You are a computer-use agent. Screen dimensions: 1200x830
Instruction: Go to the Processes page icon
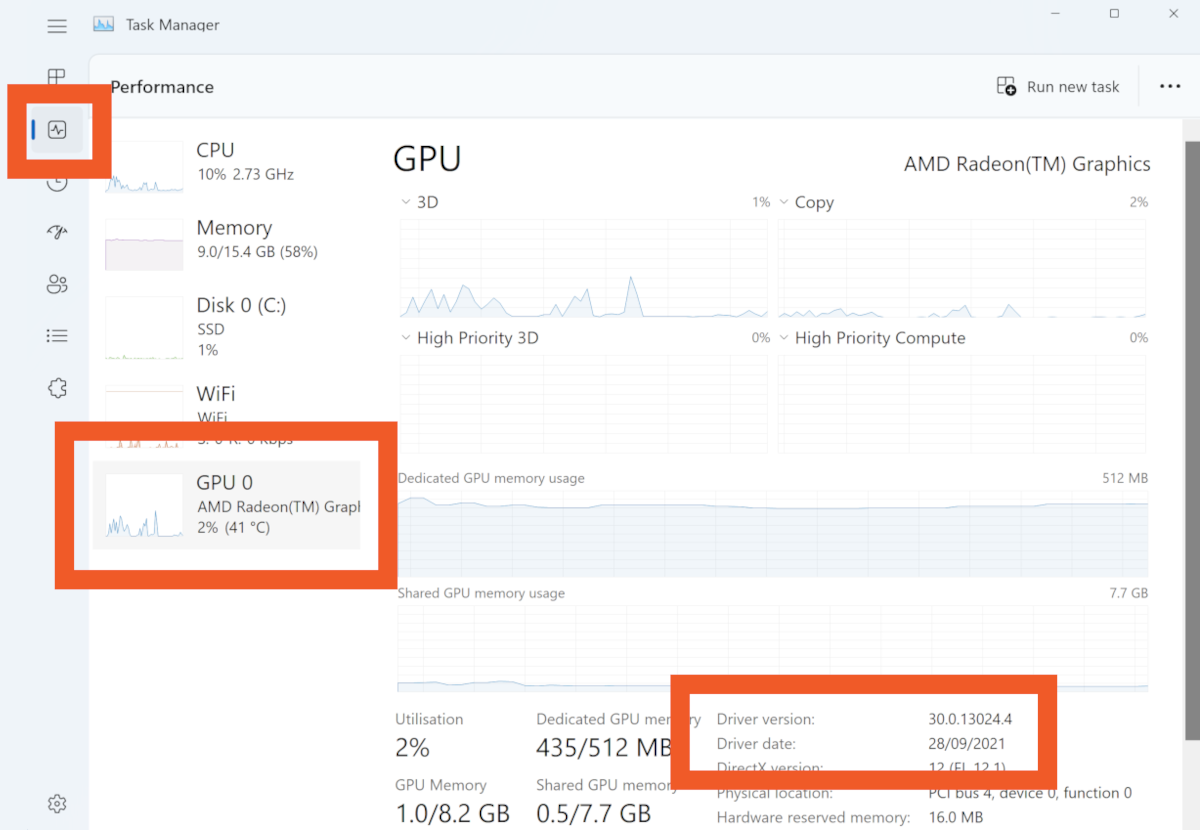click(x=57, y=77)
